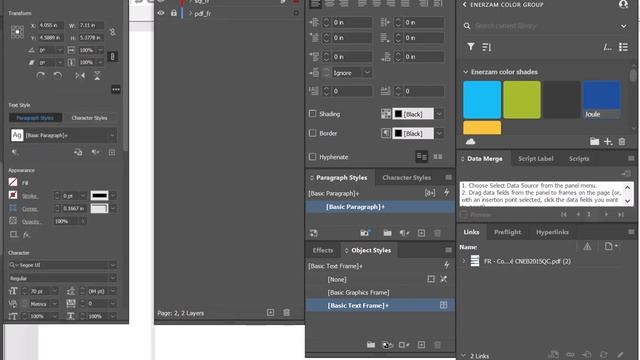Switch to the Hyperlinks tab
Image resolution: width=640 pixels, height=360 pixels.
click(552, 232)
